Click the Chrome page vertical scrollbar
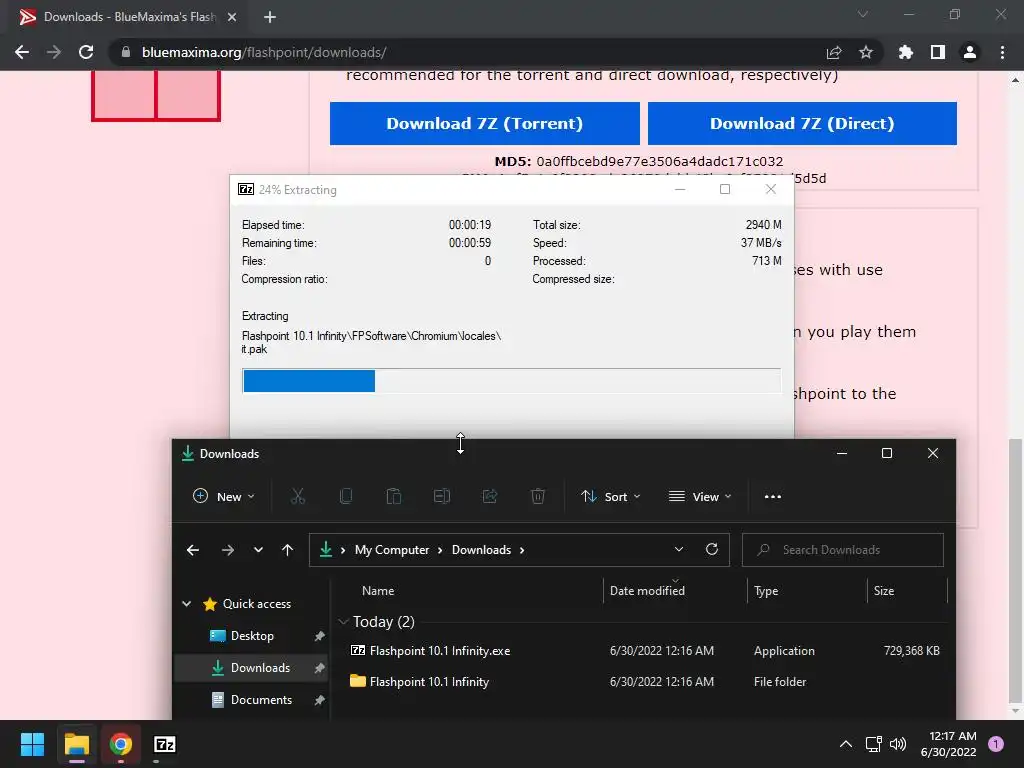 pos(1015,573)
